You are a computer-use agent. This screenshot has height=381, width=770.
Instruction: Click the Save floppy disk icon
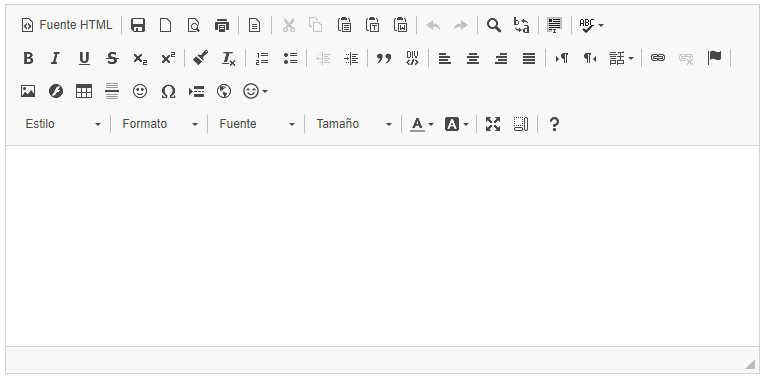138,25
